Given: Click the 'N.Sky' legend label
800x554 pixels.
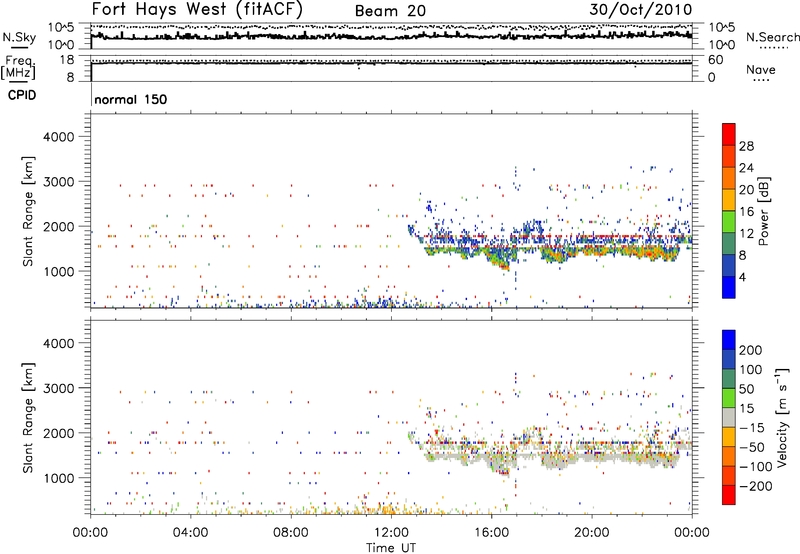Looking at the screenshot, I should [19, 37].
